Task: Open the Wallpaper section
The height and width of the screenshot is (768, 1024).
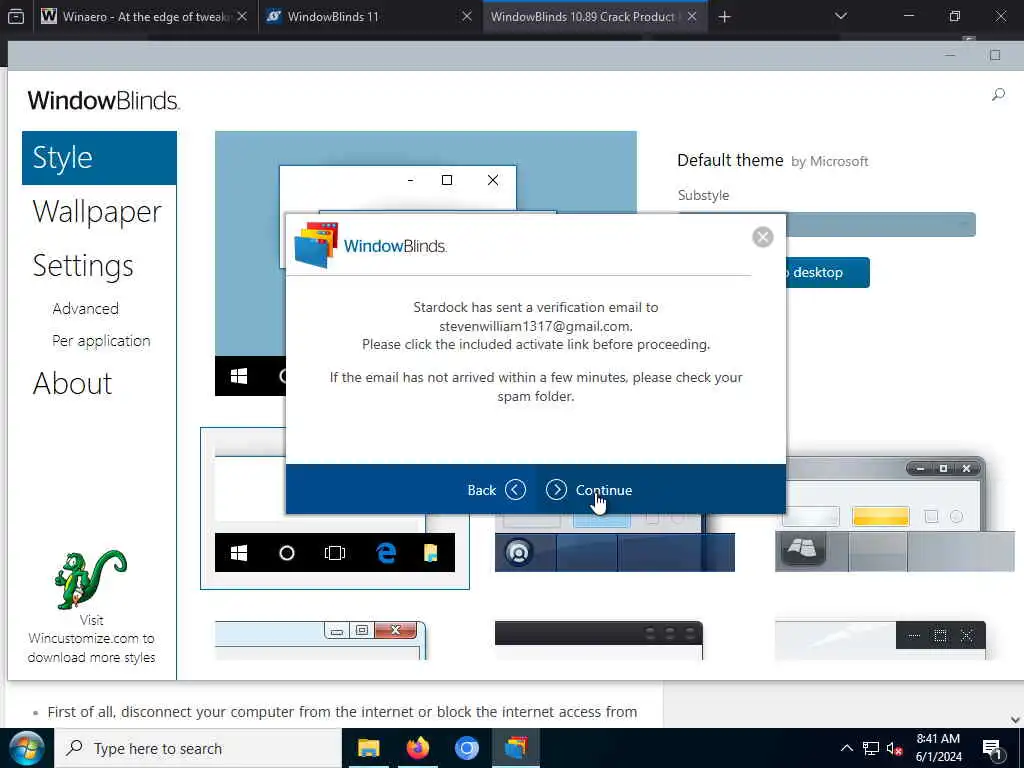Action: tap(97, 212)
